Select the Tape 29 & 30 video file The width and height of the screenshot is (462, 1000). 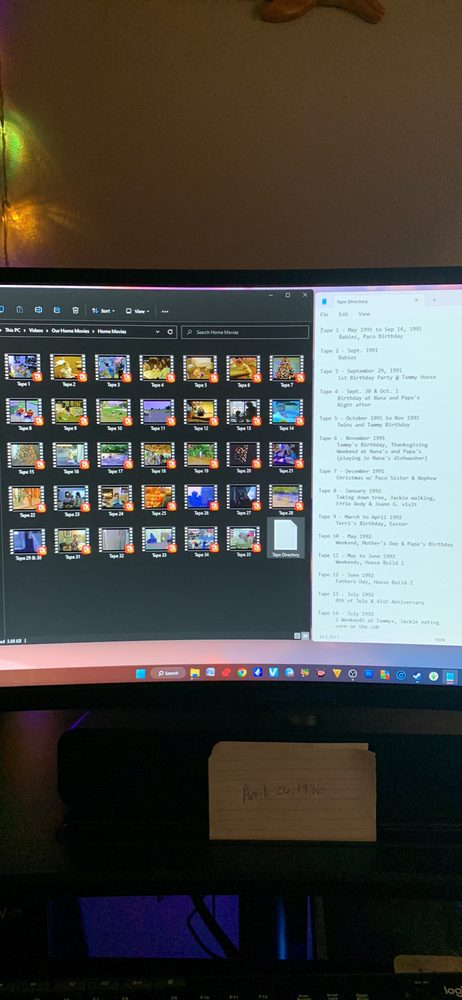29,542
